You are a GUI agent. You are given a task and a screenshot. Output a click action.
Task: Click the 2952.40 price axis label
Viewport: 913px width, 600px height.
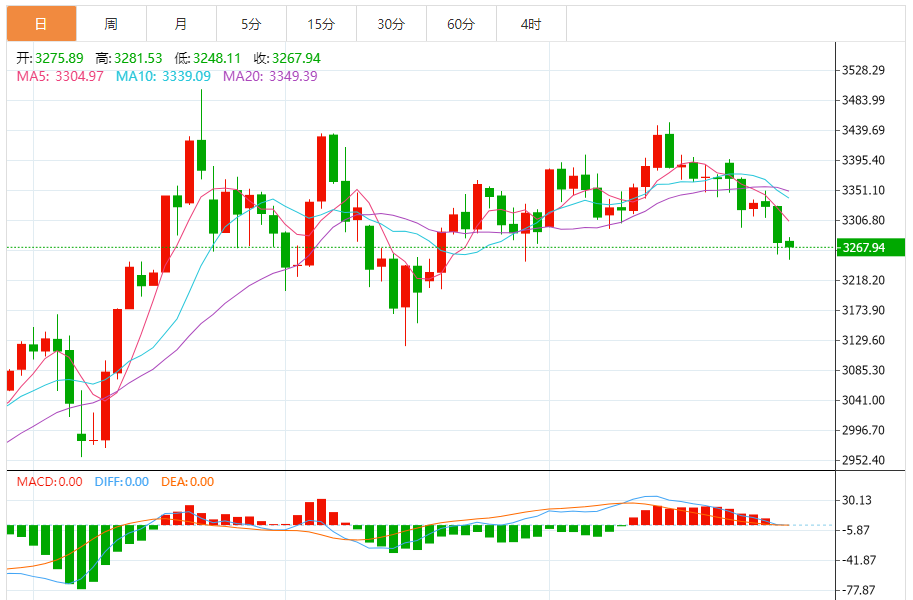click(x=864, y=460)
